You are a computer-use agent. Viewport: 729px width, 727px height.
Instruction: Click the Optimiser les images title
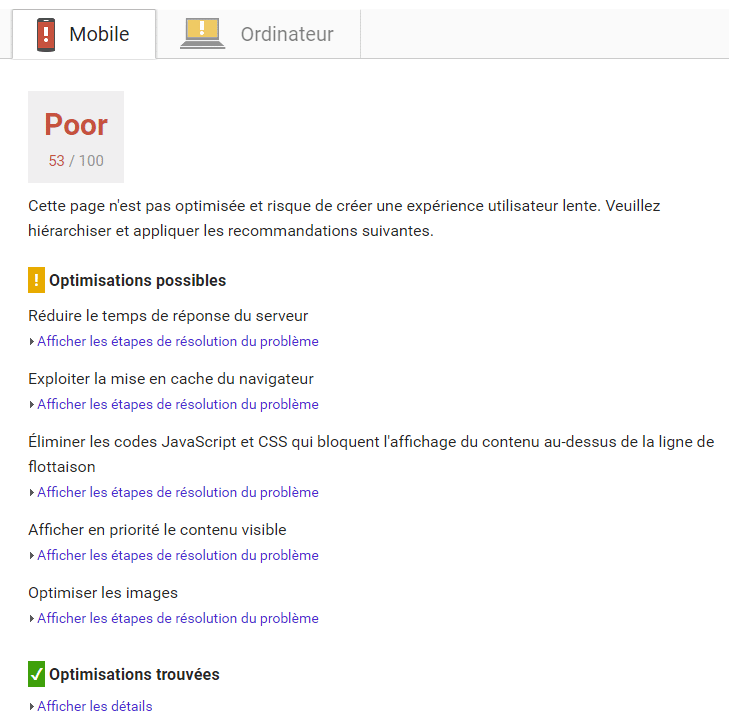click(x=103, y=593)
